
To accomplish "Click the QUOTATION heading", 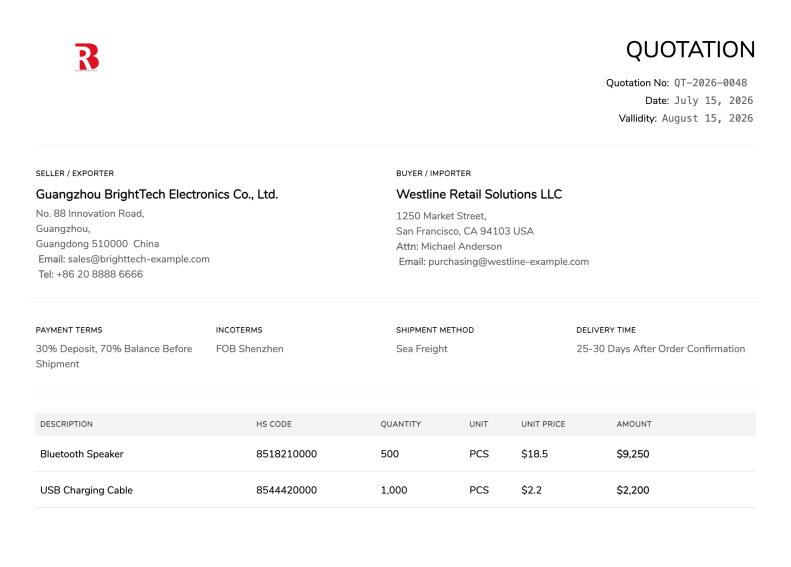I will point(690,50).
